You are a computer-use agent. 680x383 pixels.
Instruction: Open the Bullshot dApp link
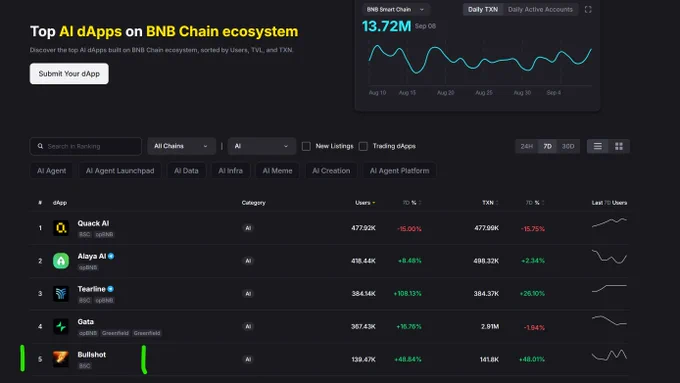coord(92,355)
